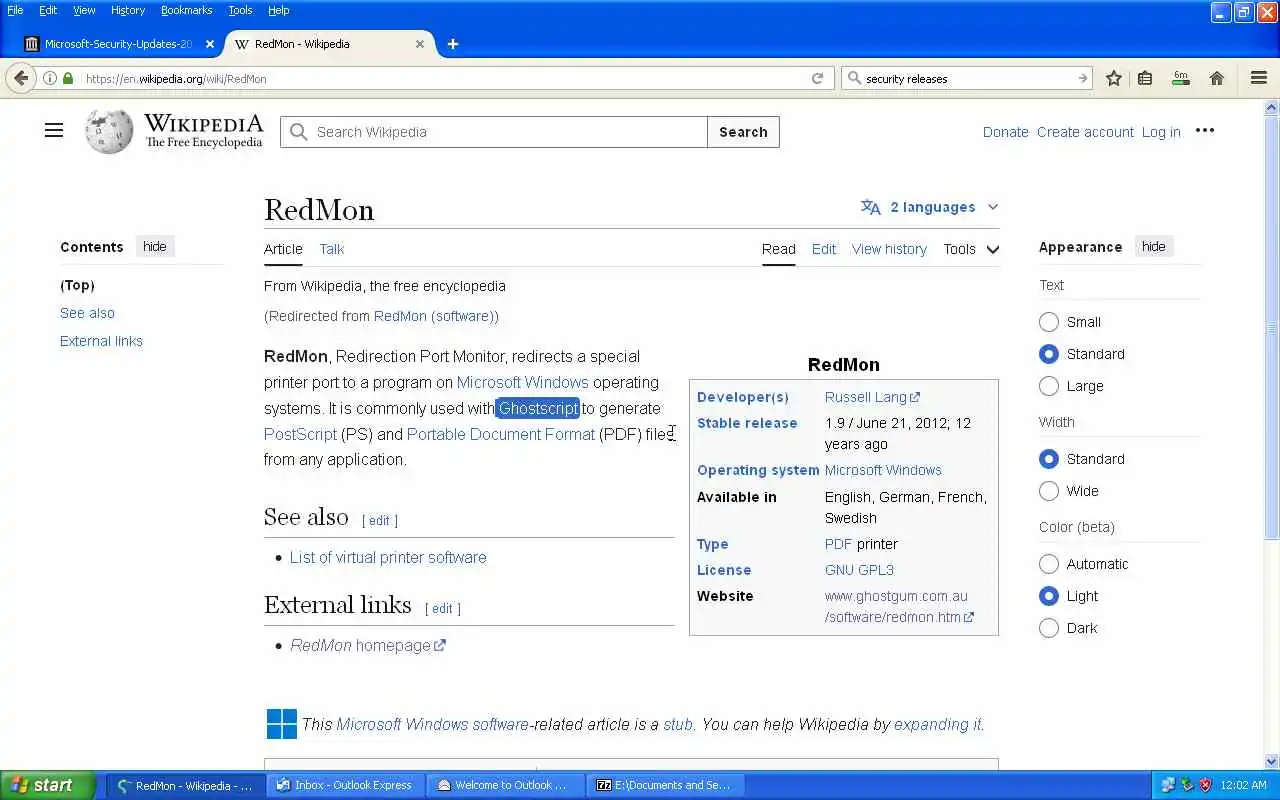Click the search go arrow

(x=1082, y=78)
